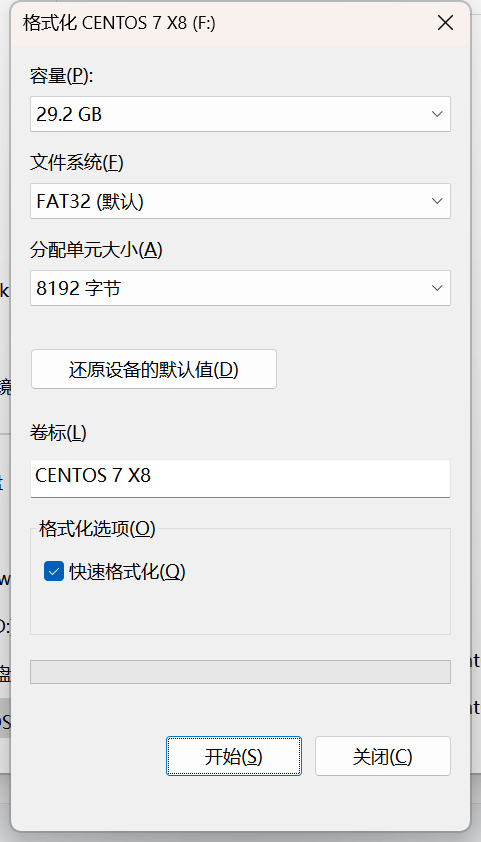Screen dimensions: 481x842
Task: Click the chevron arrow of the 29.2 GB box
Action: click(437, 114)
